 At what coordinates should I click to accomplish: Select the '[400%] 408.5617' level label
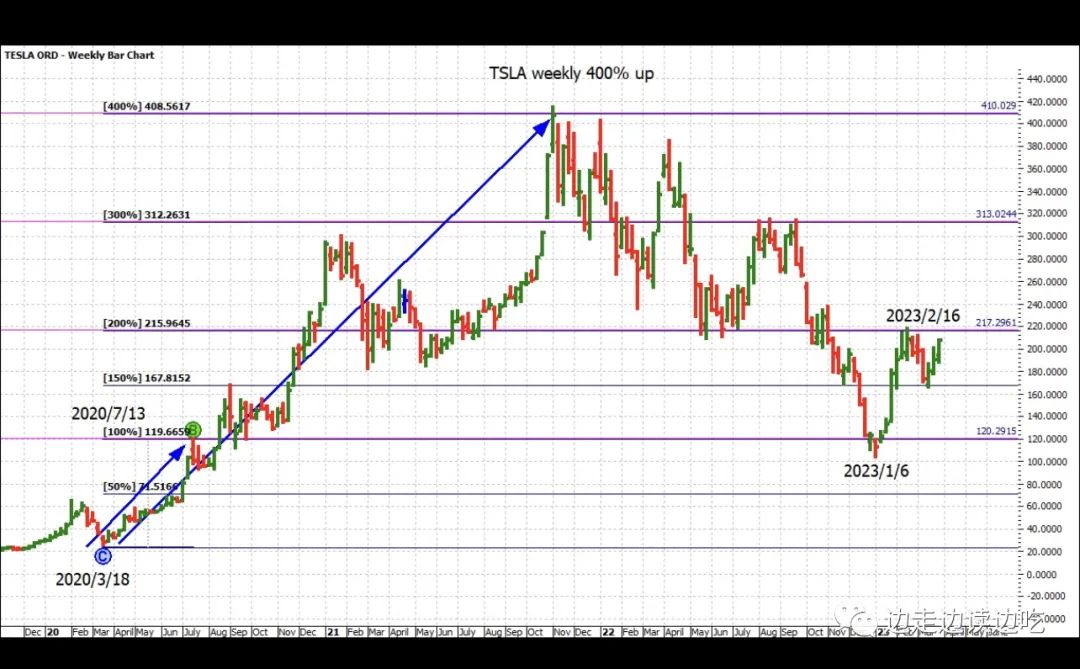coord(147,106)
